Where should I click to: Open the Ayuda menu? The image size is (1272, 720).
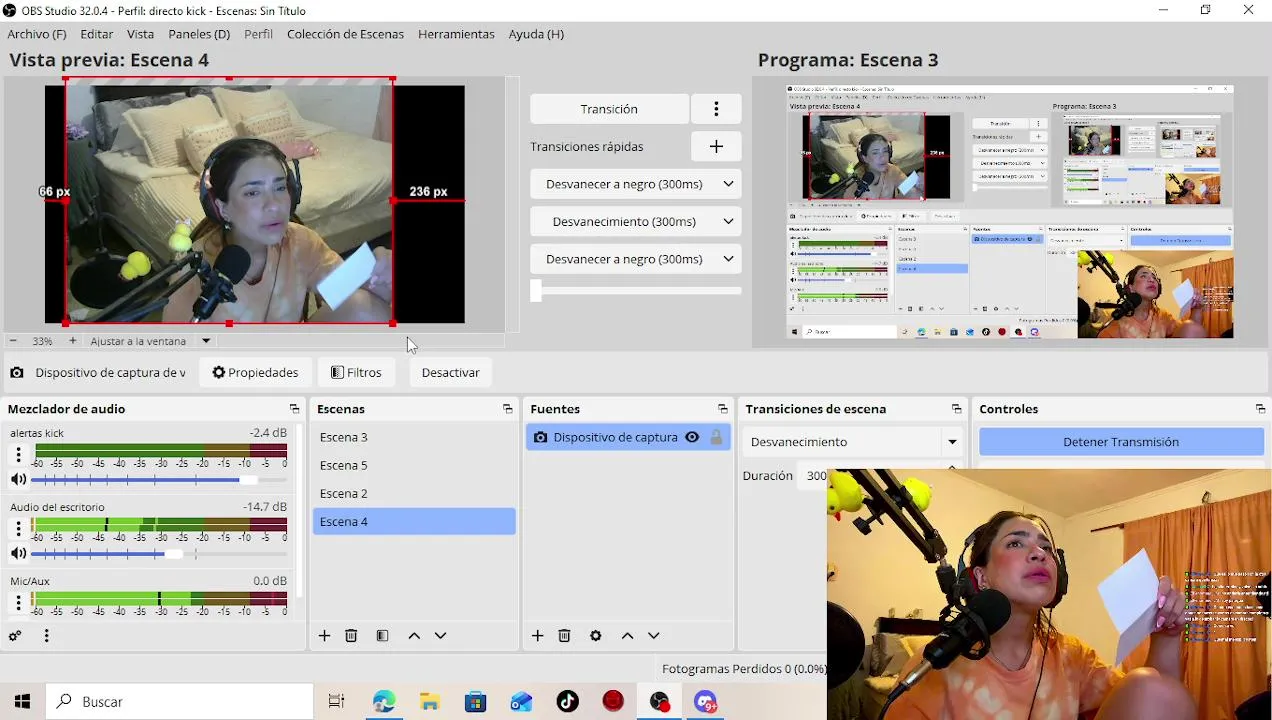536,34
